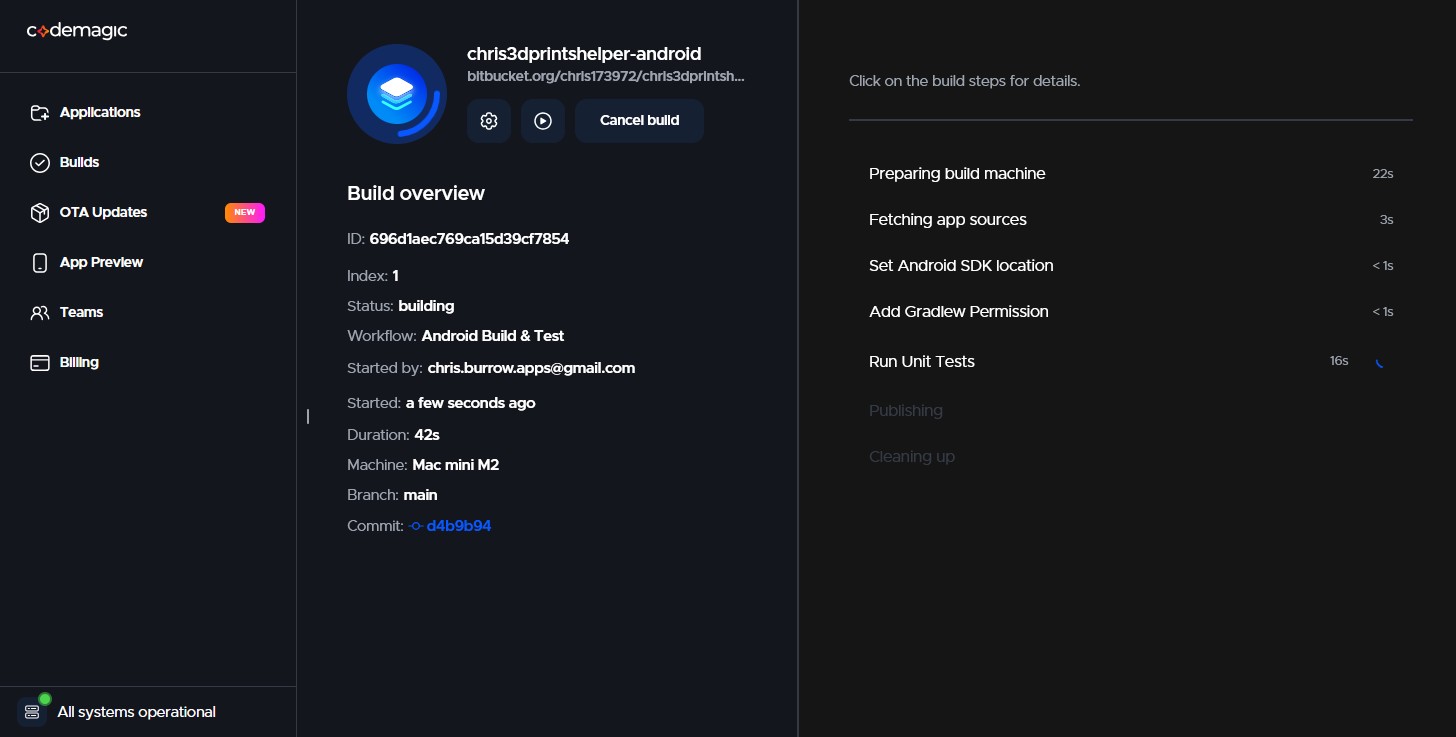Click the Applications folder icon
Screen dimensions: 1456x737
pyautogui.click(x=40, y=112)
